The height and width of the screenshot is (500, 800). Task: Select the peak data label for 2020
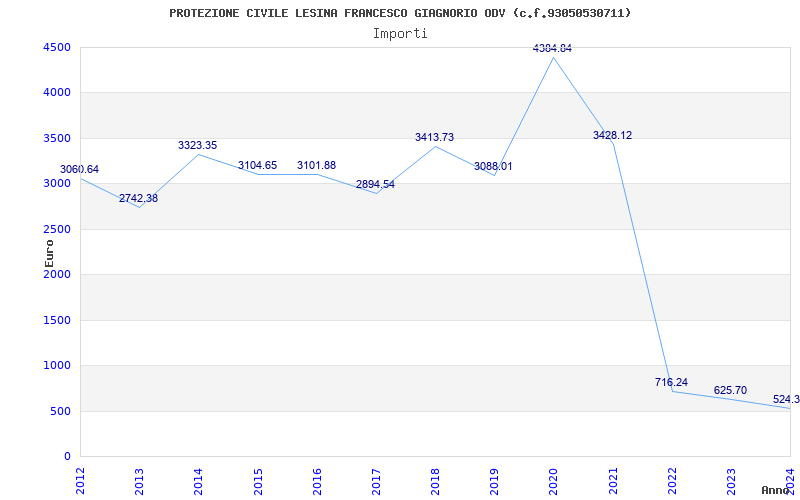pos(553,48)
